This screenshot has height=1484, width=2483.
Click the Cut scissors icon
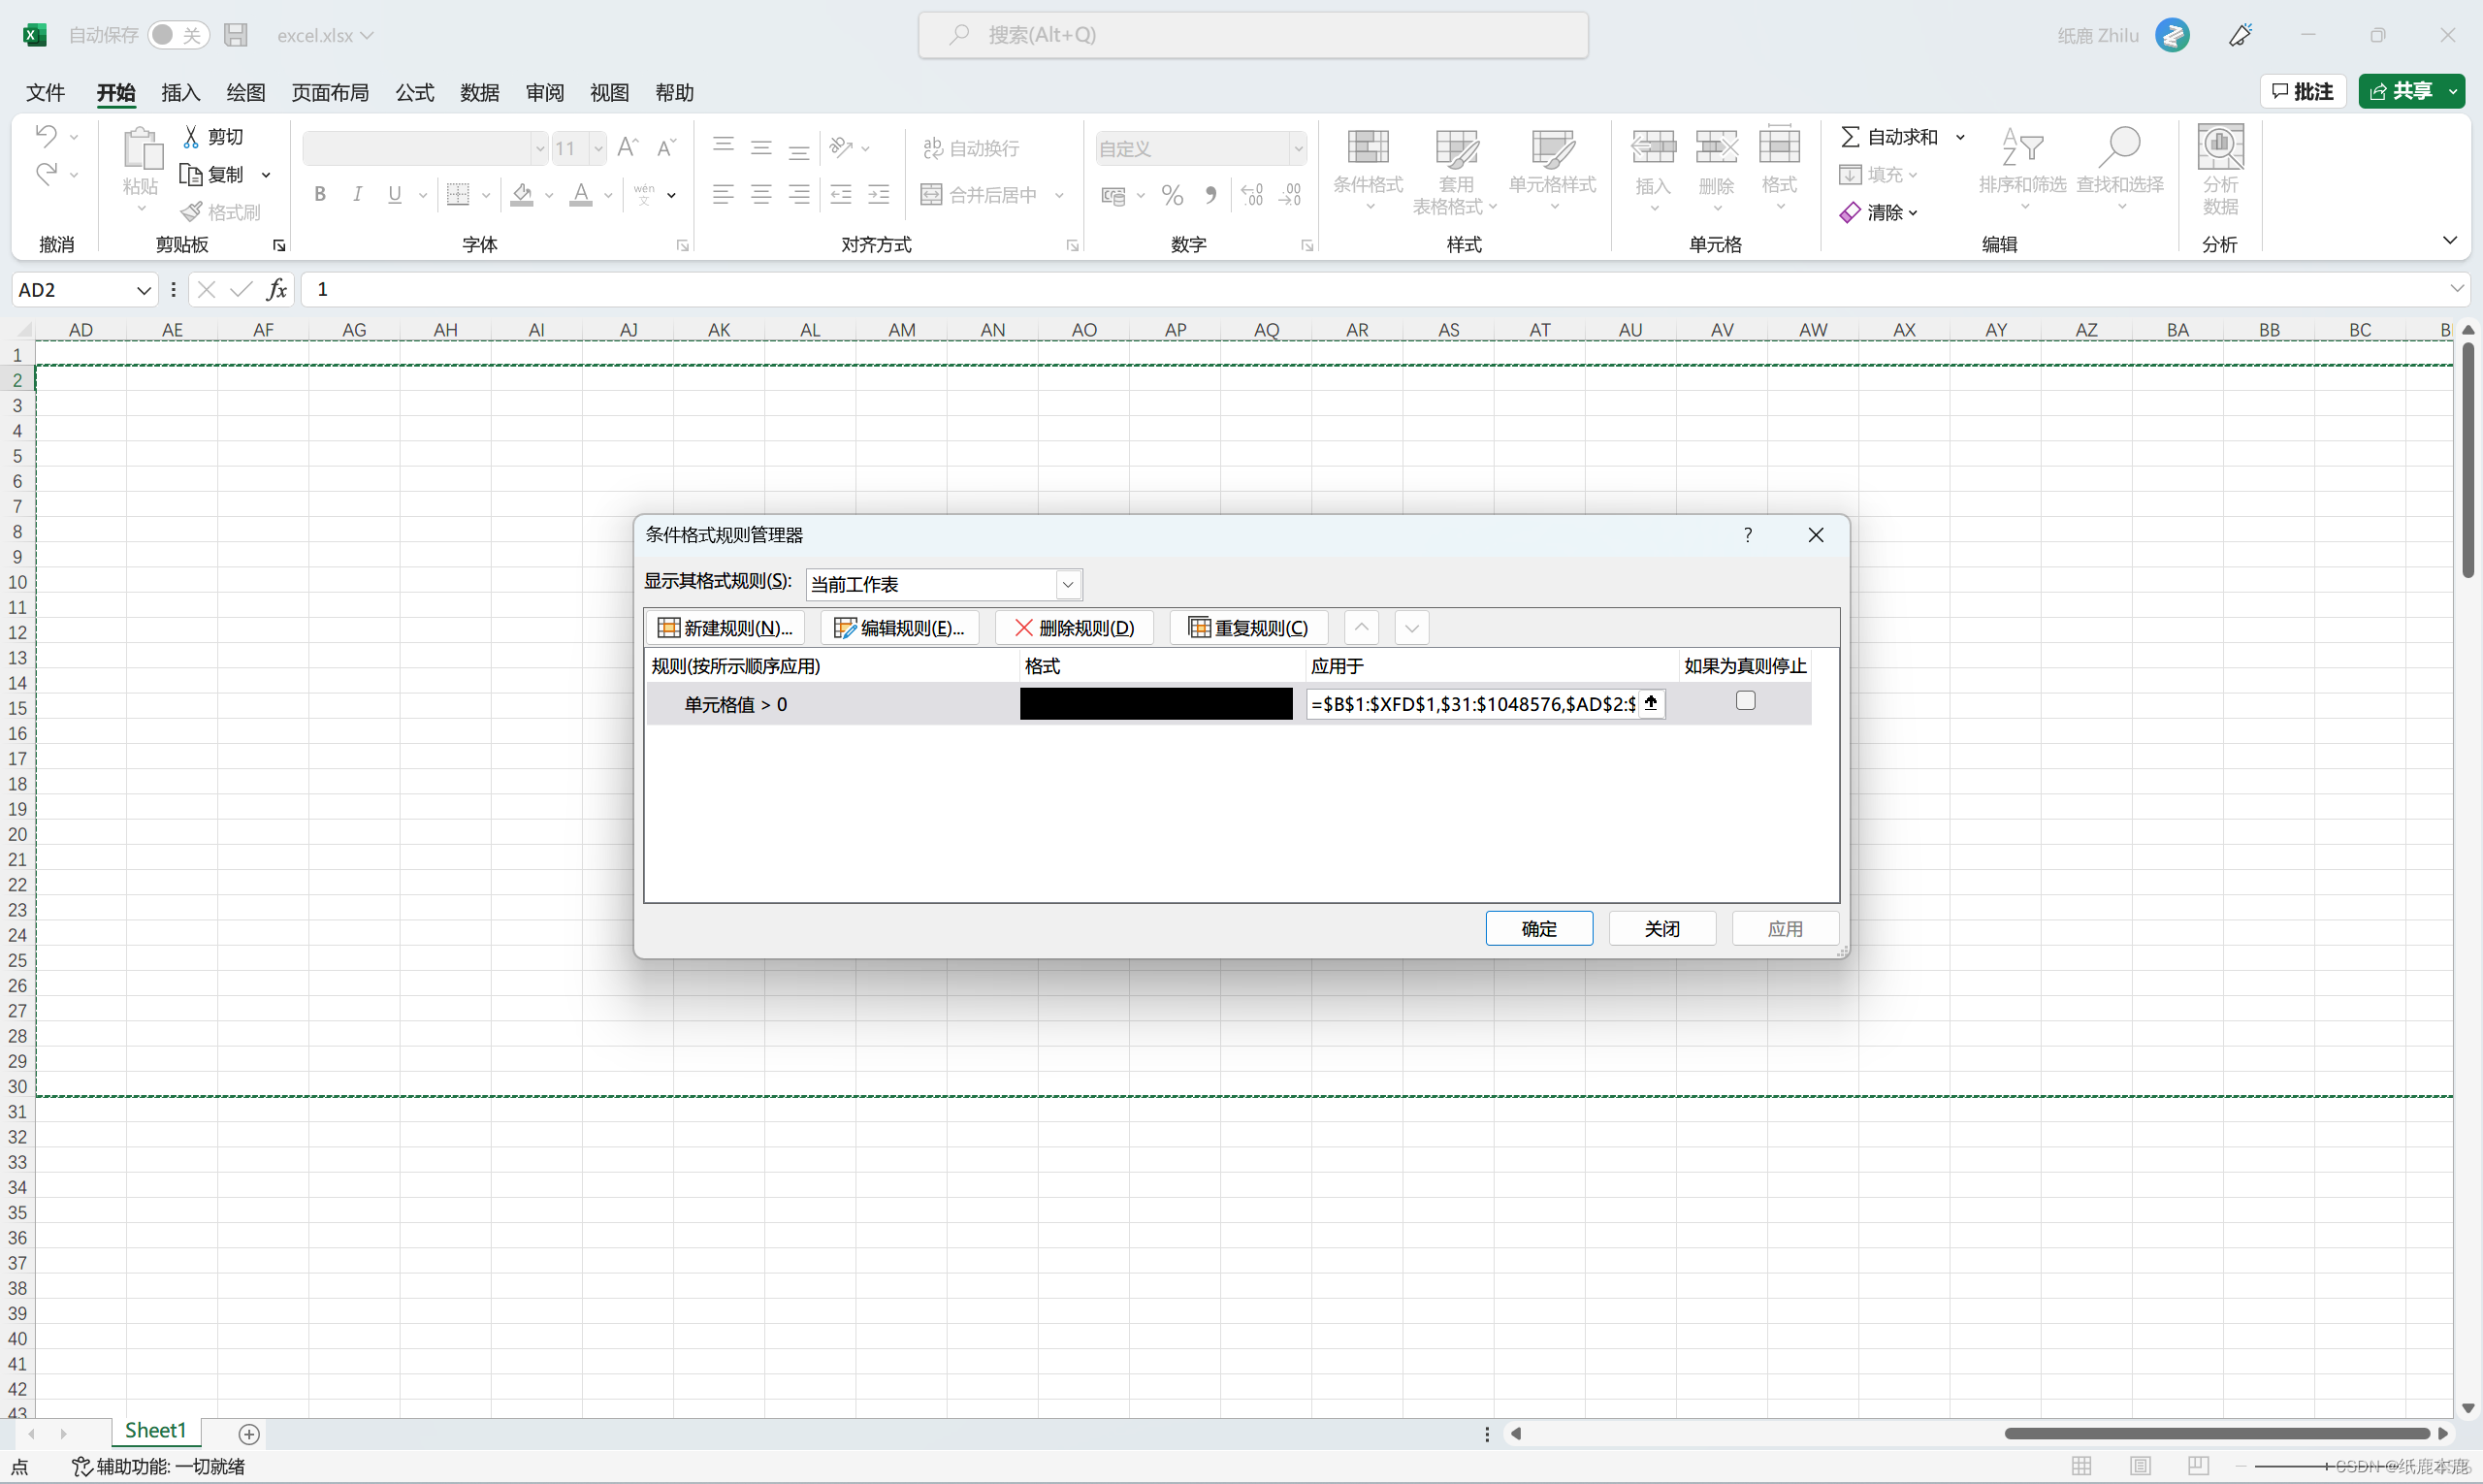[x=191, y=136]
